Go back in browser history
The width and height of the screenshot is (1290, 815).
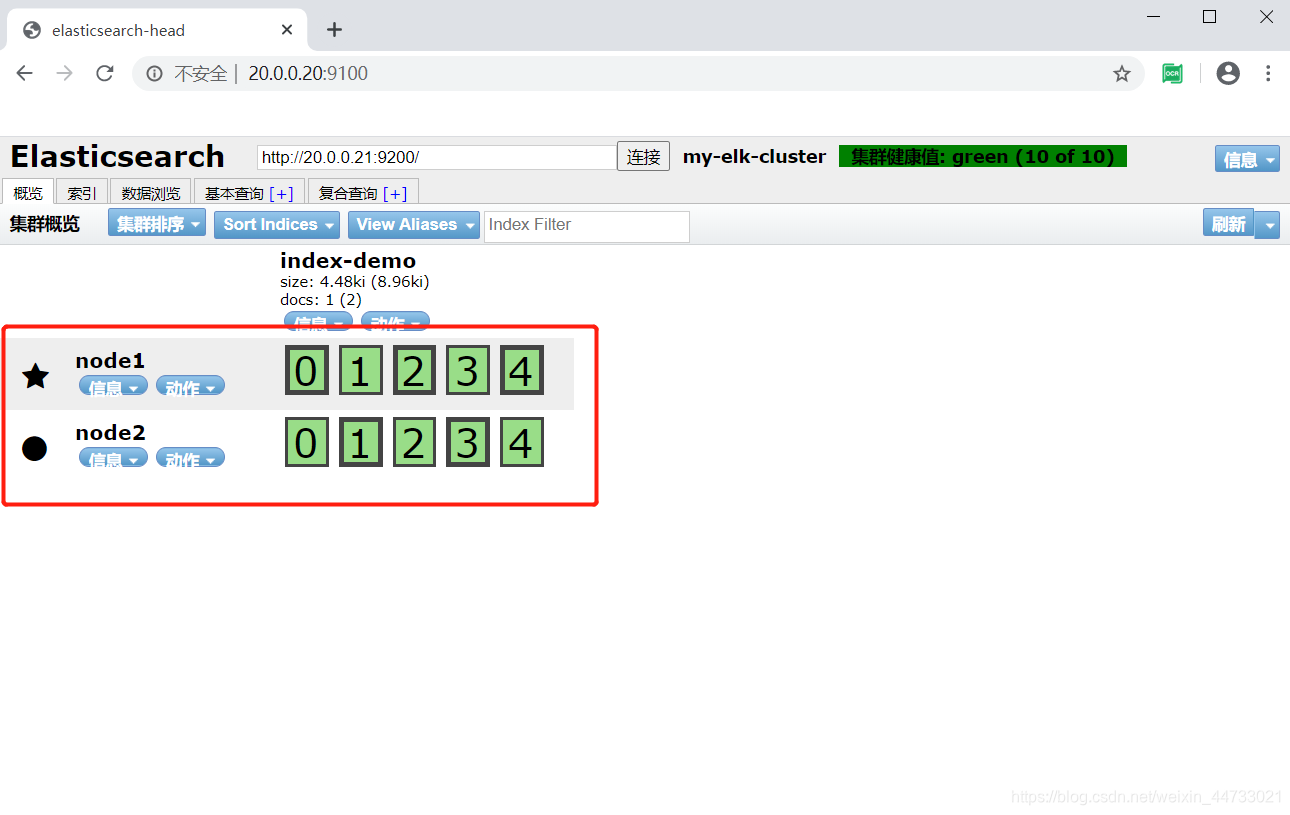(x=25, y=73)
